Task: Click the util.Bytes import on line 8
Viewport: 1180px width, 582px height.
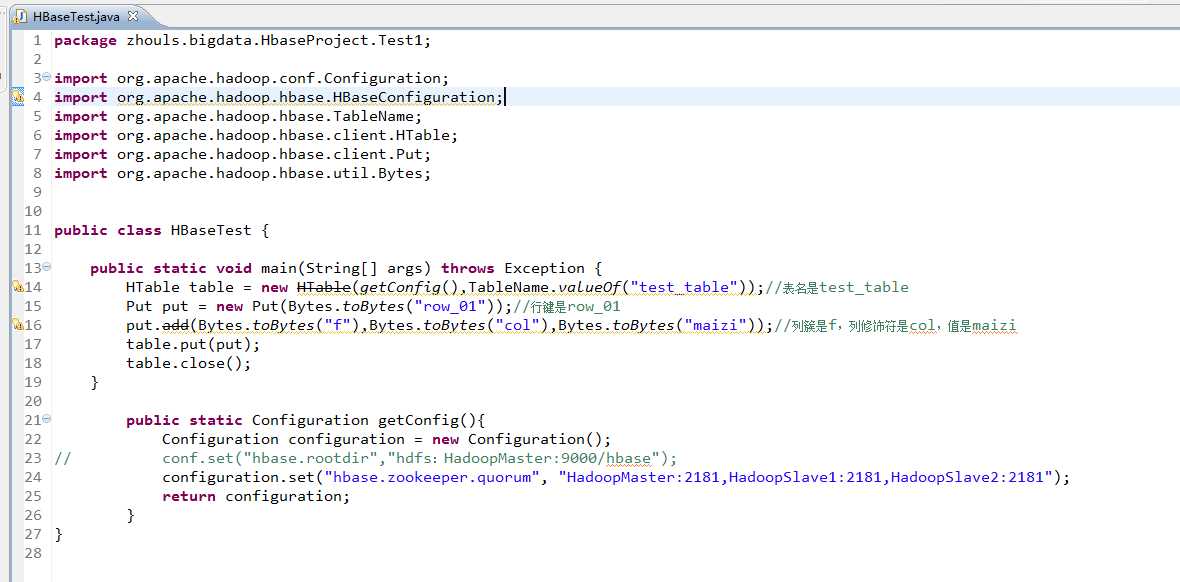Action: [x=273, y=173]
